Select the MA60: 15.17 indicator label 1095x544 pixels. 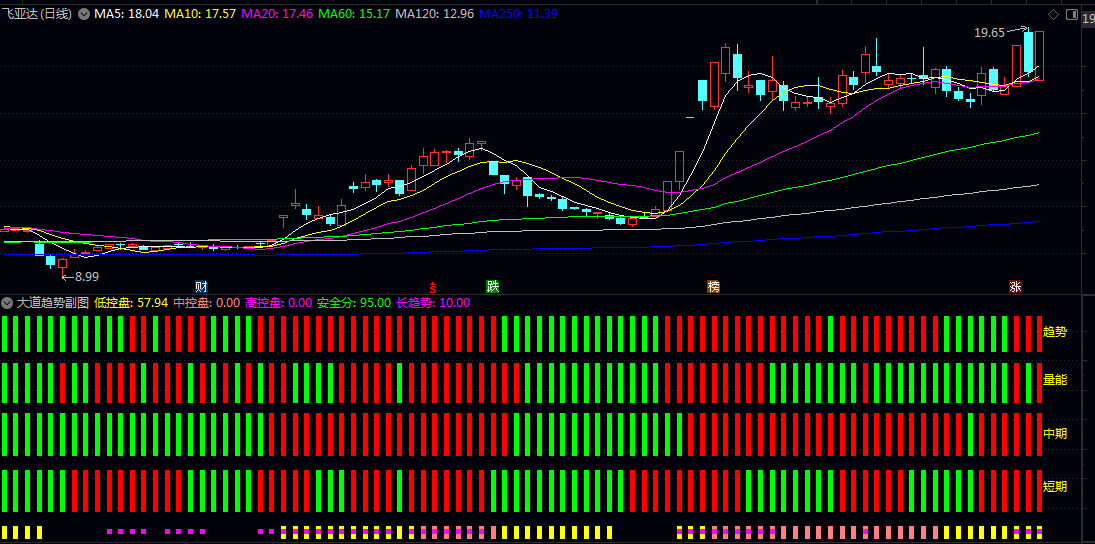(x=353, y=14)
